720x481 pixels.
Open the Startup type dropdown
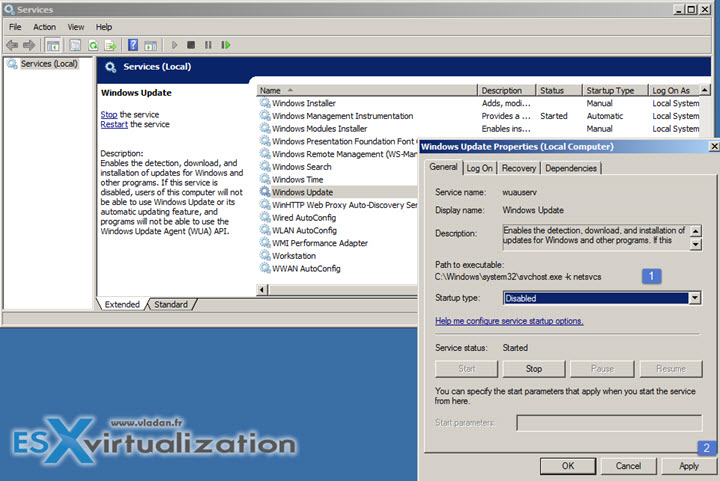coord(695,298)
